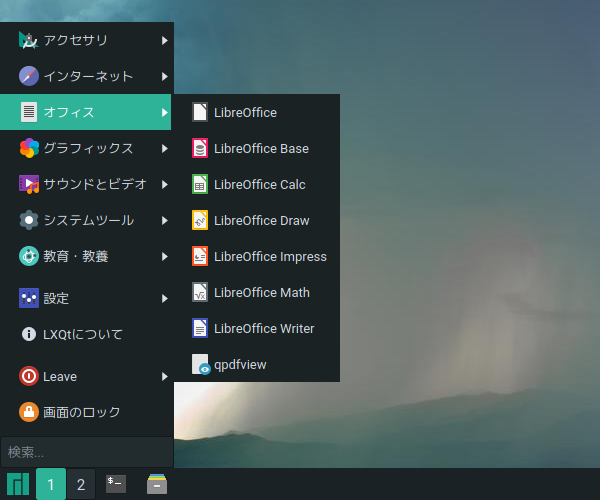Click the red Leave power icon

coord(29,376)
